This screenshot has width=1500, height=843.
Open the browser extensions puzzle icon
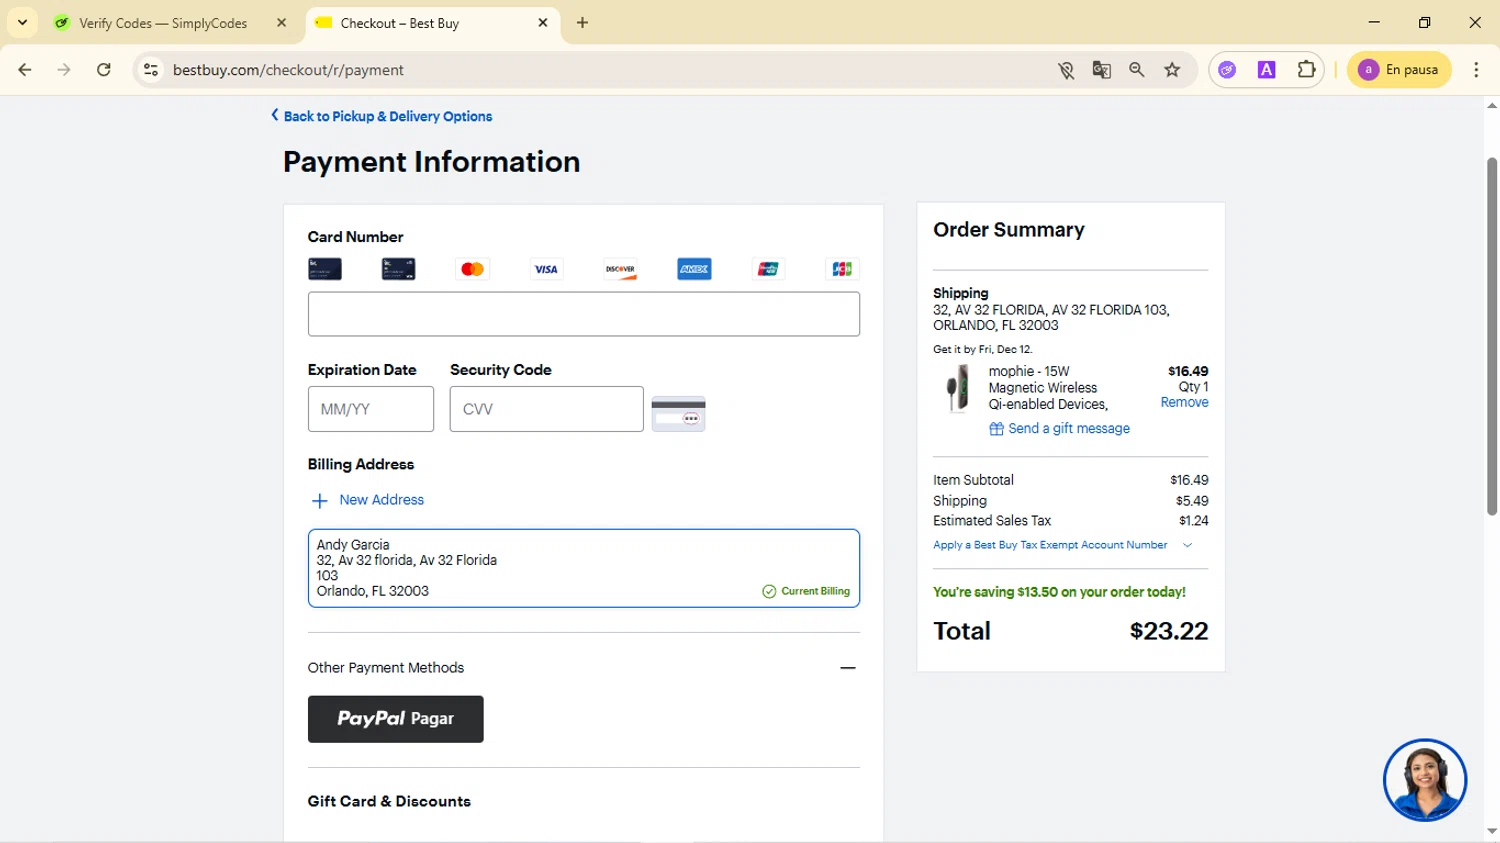[1306, 70]
